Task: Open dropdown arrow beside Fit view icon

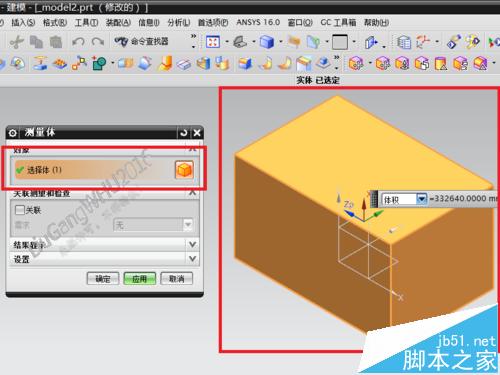Action: [227, 42]
